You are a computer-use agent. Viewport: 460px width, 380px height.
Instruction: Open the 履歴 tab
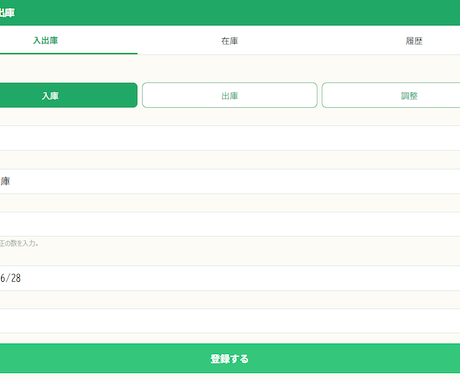coord(414,41)
